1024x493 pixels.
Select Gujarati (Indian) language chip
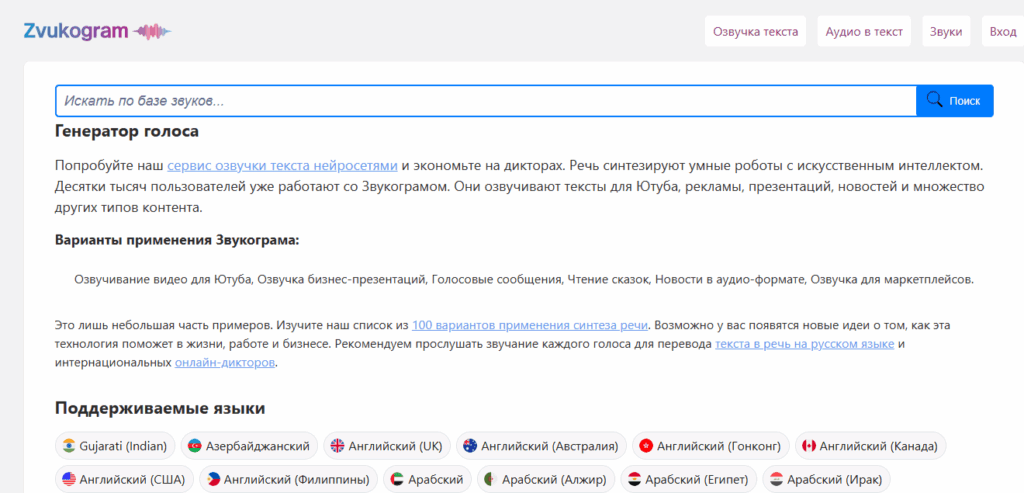[115, 446]
